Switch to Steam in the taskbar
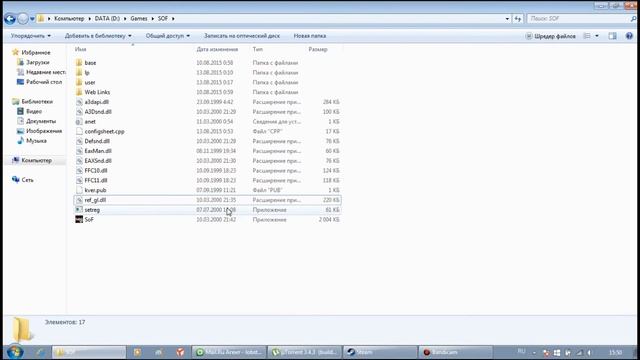 coord(380,352)
